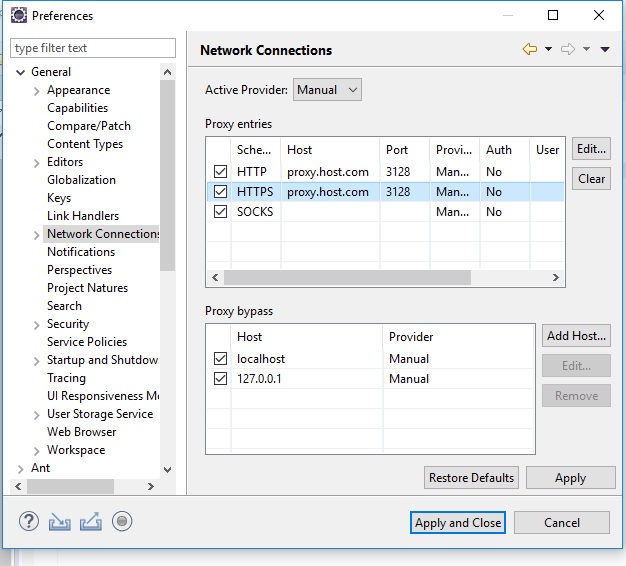Click the tree horizontal scroll right arrow
Screen dimensions: 626x566
151,486
